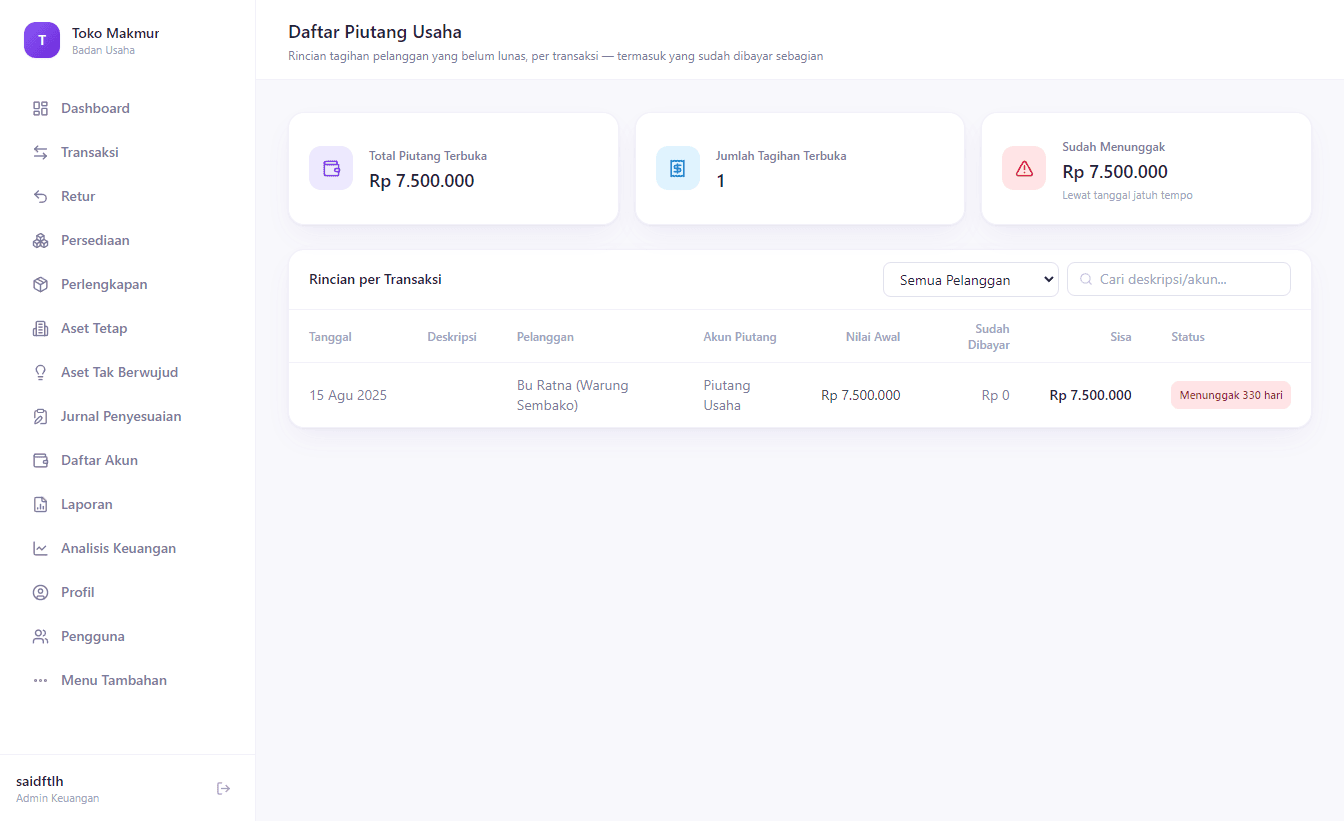Viewport: 1344px width, 821px height.
Task: Click the saidftlh username in sidebar
Action: pos(40,781)
